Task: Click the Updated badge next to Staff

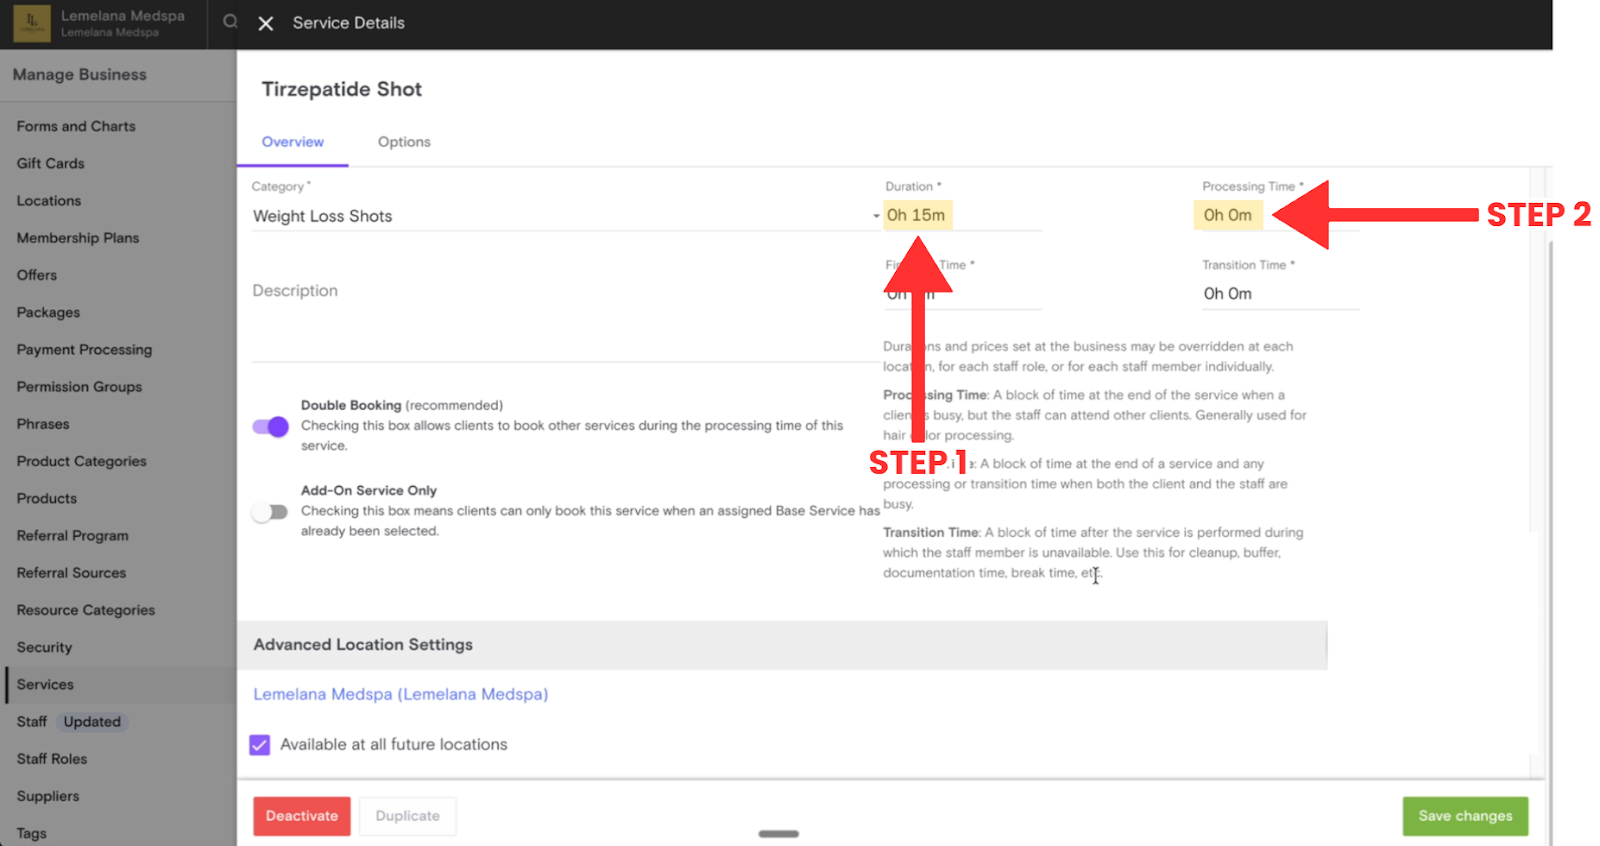Action: tap(92, 722)
